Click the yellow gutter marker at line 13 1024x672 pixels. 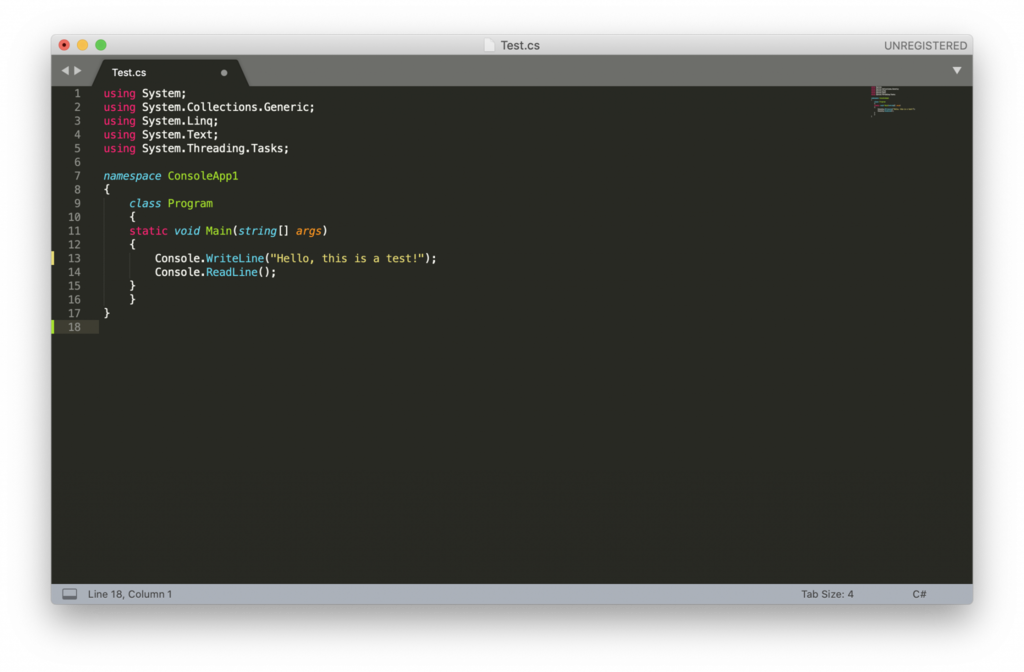53,257
